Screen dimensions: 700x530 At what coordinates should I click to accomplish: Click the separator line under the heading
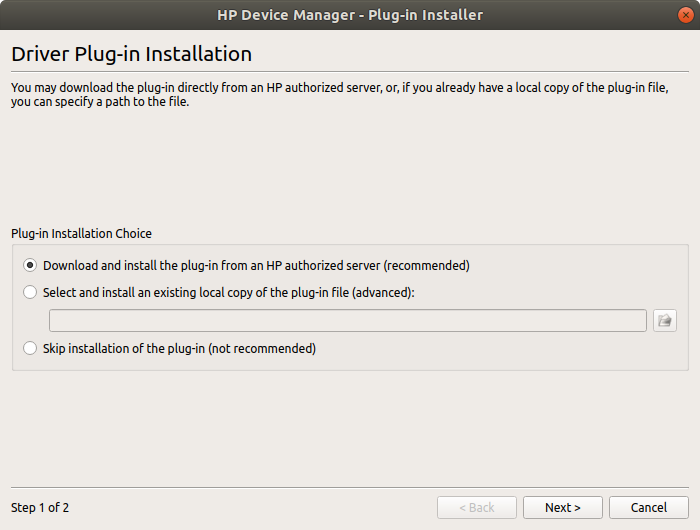tap(350, 72)
